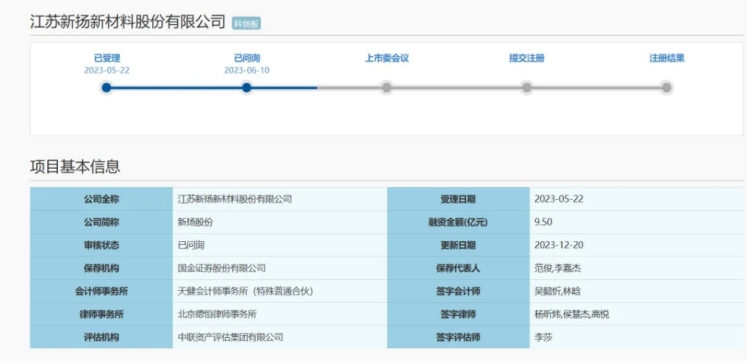Click the 已受理 timeline step dot
Image resolution: width=751 pixels, height=364 pixels.
tap(106, 88)
